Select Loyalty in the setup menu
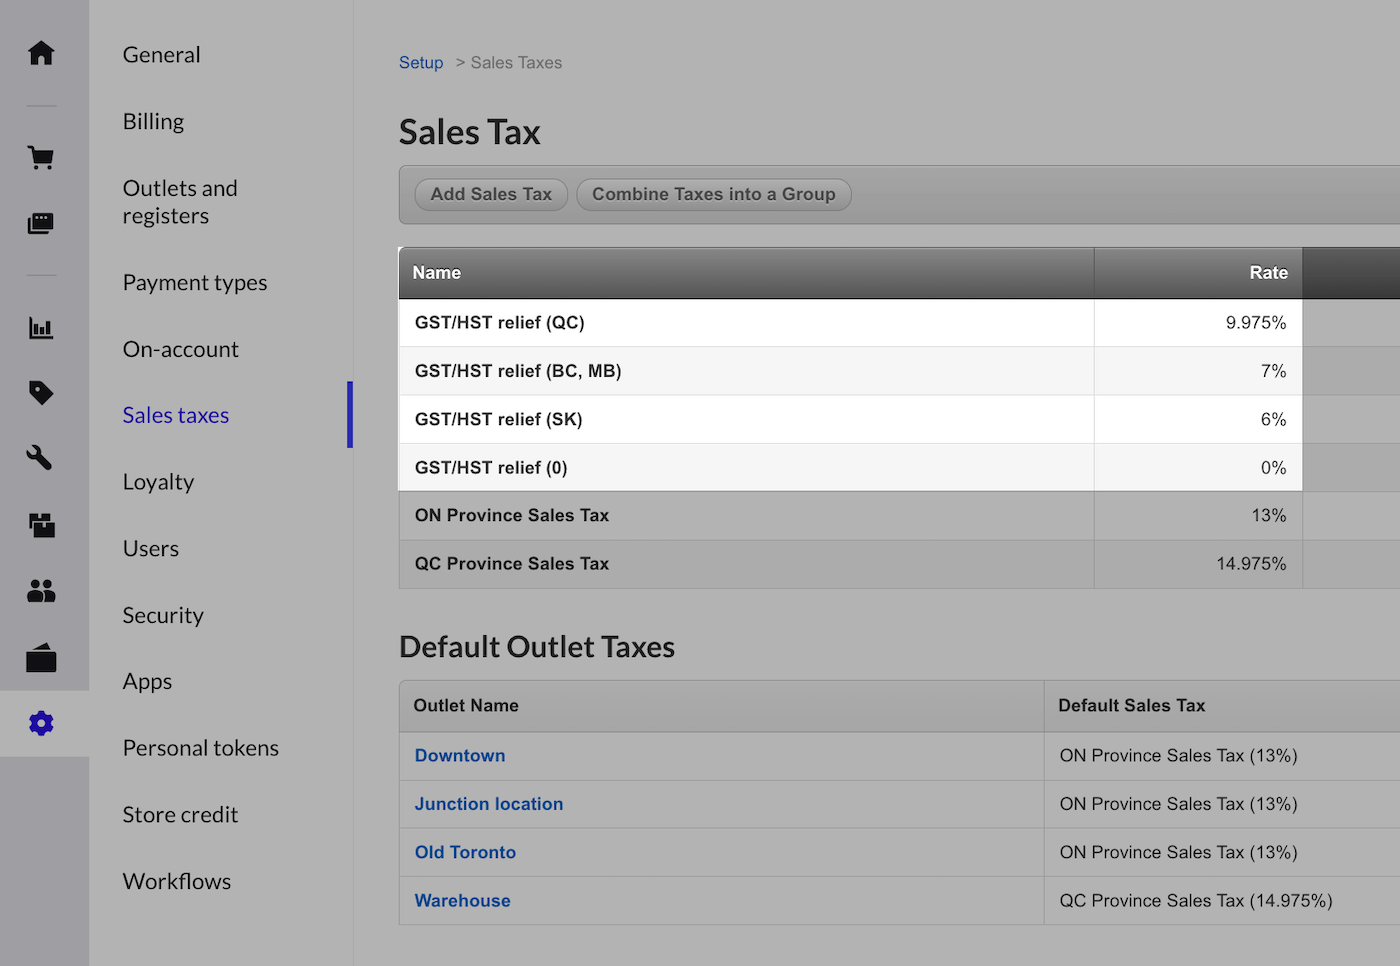This screenshot has height=966, width=1400. click(x=158, y=482)
